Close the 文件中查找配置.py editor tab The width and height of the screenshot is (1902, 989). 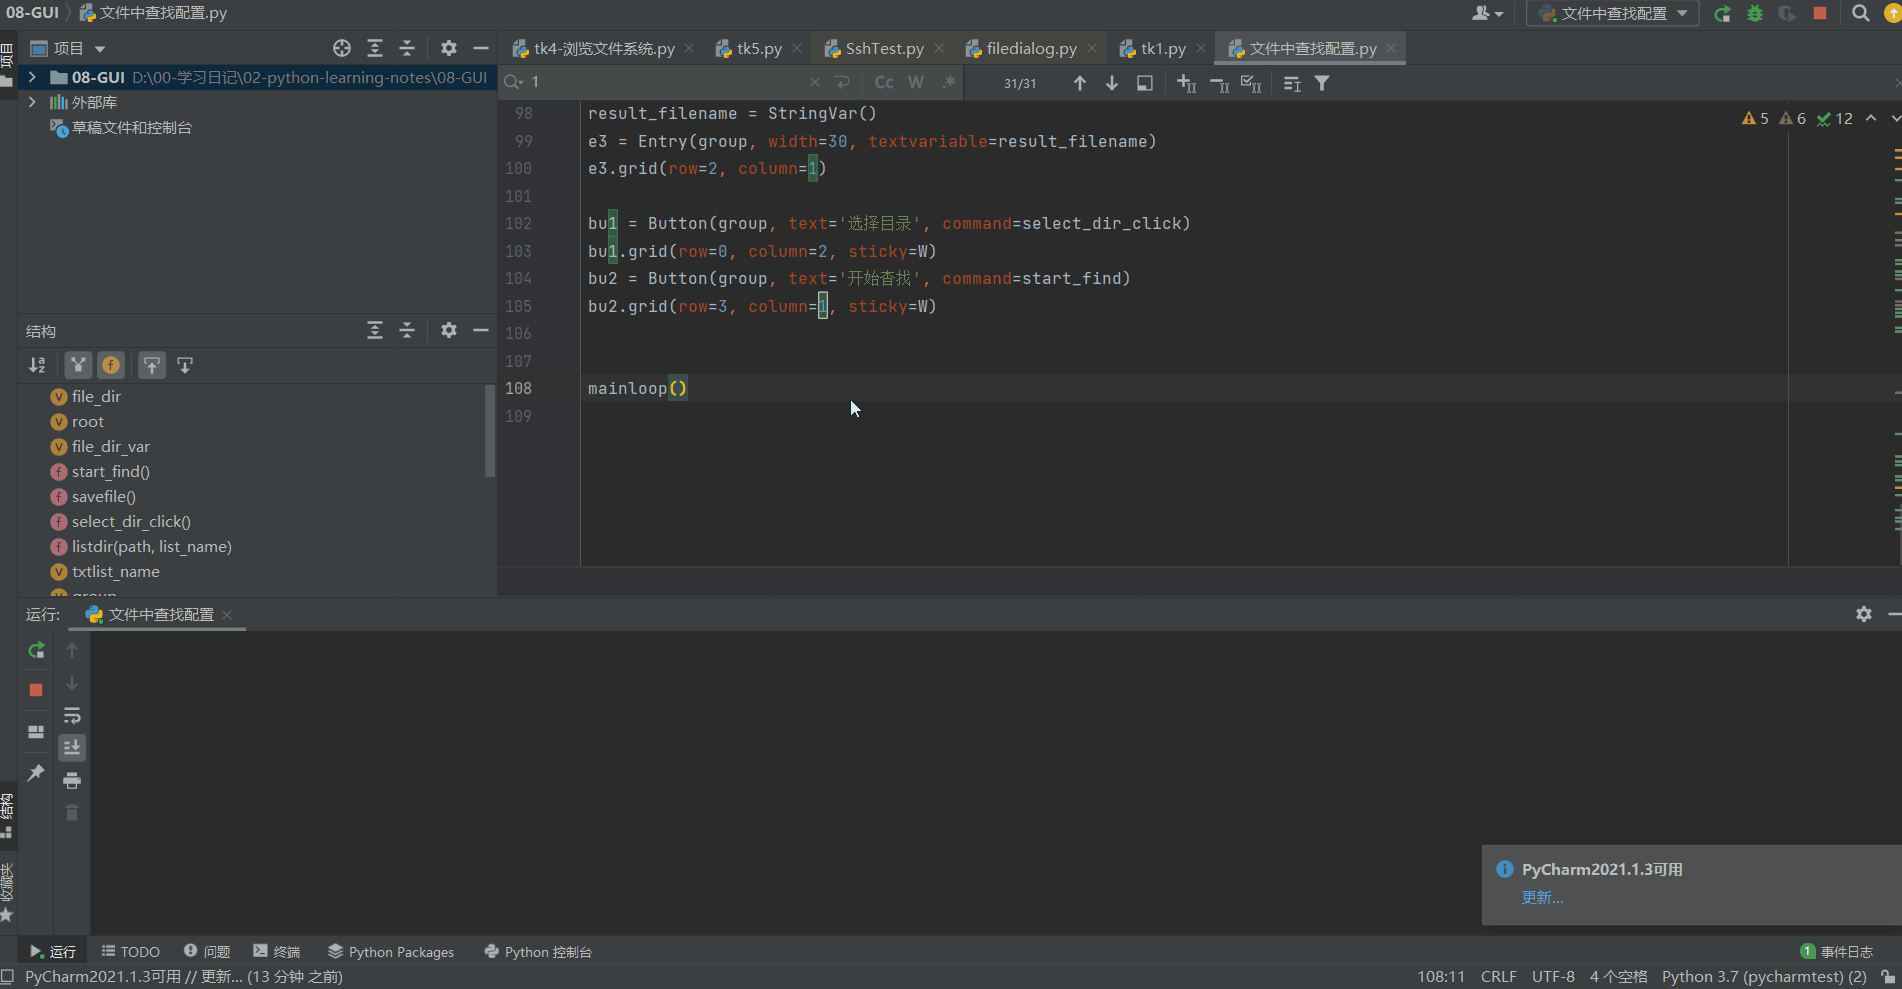click(1391, 48)
